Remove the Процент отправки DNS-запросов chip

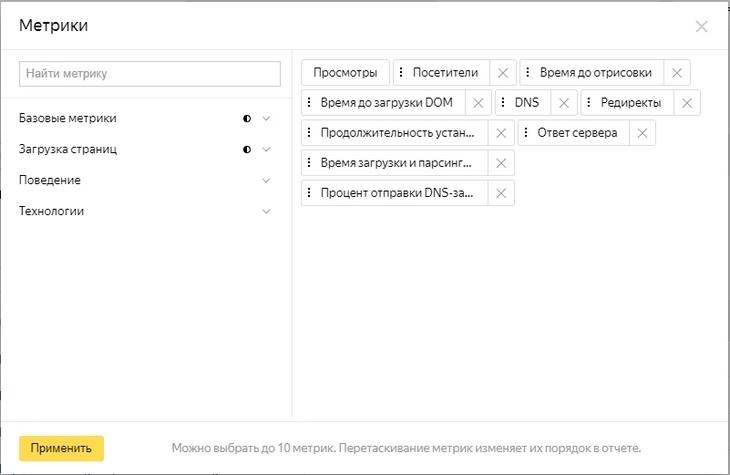click(501, 193)
